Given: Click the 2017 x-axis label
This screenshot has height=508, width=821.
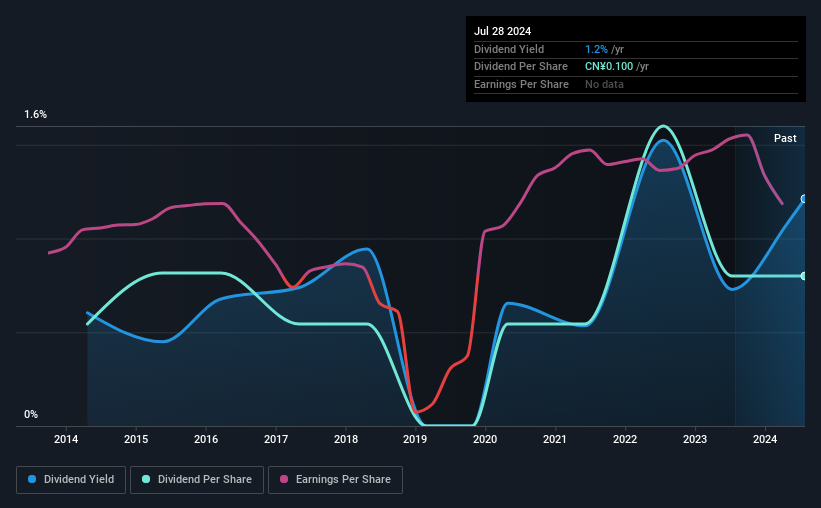Looking at the screenshot, I should coord(276,439).
